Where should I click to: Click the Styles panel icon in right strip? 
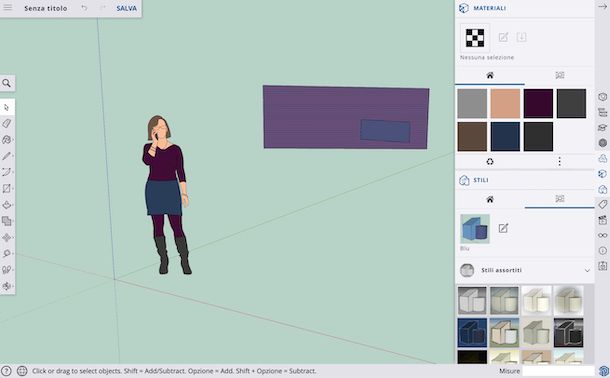pos(603,189)
